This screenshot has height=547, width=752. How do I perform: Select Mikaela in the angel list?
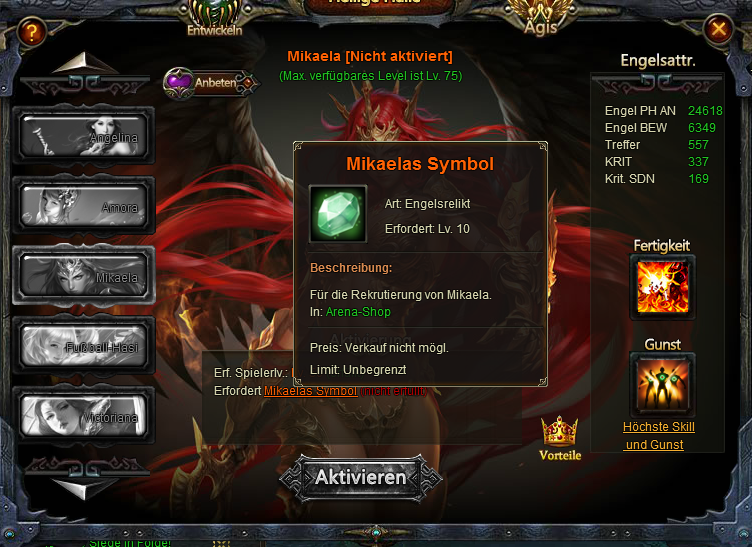(83, 276)
